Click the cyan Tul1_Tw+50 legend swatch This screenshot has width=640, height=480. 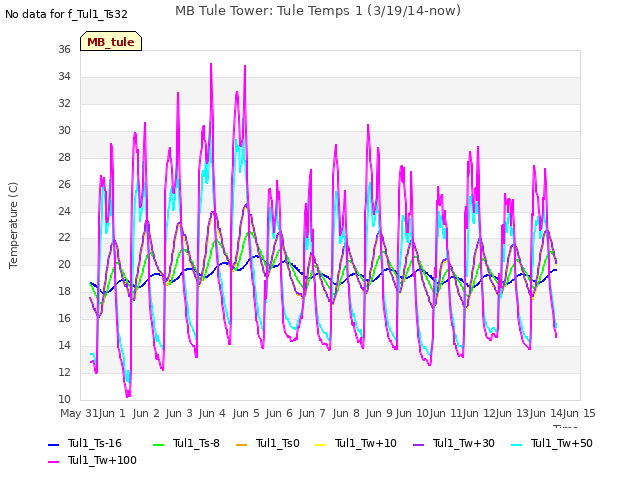tap(516, 444)
